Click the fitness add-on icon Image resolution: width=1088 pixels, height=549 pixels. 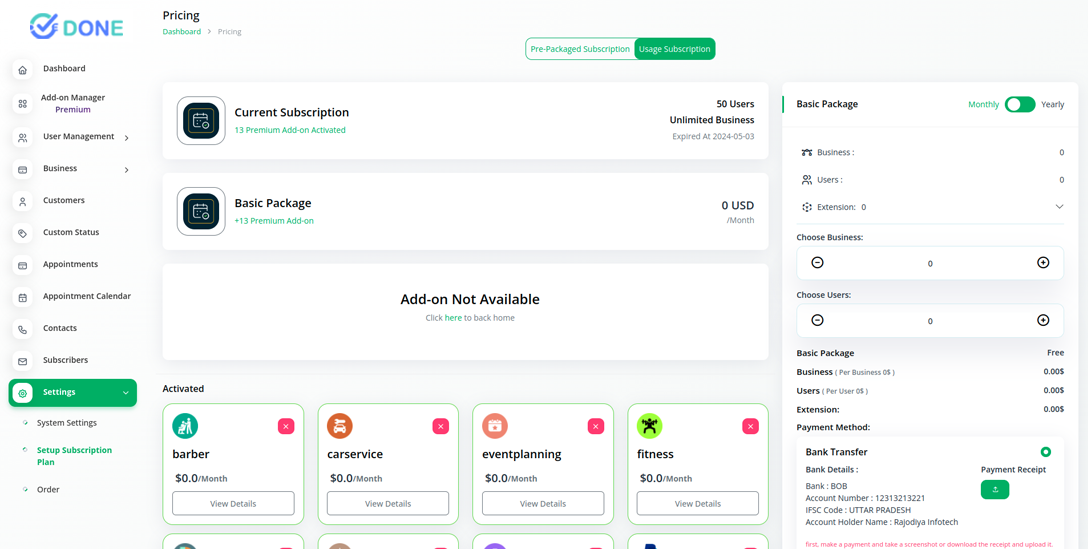pyautogui.click(x=649, y=425)
